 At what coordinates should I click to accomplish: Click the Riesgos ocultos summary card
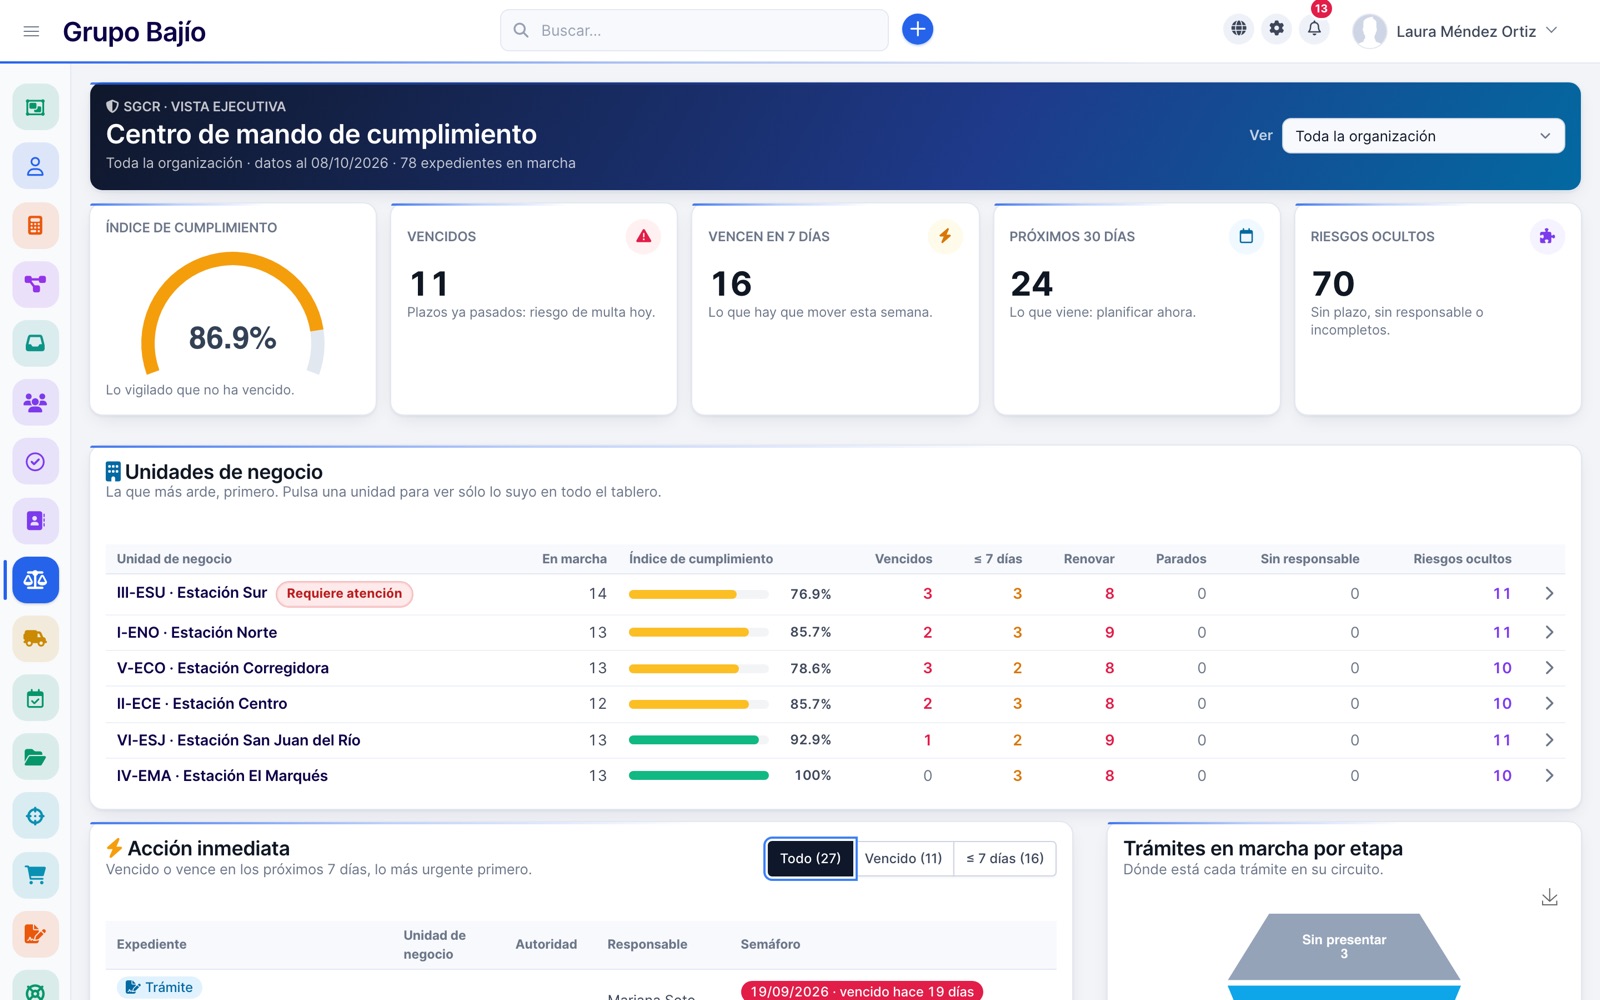click(x=1438, y=309)
